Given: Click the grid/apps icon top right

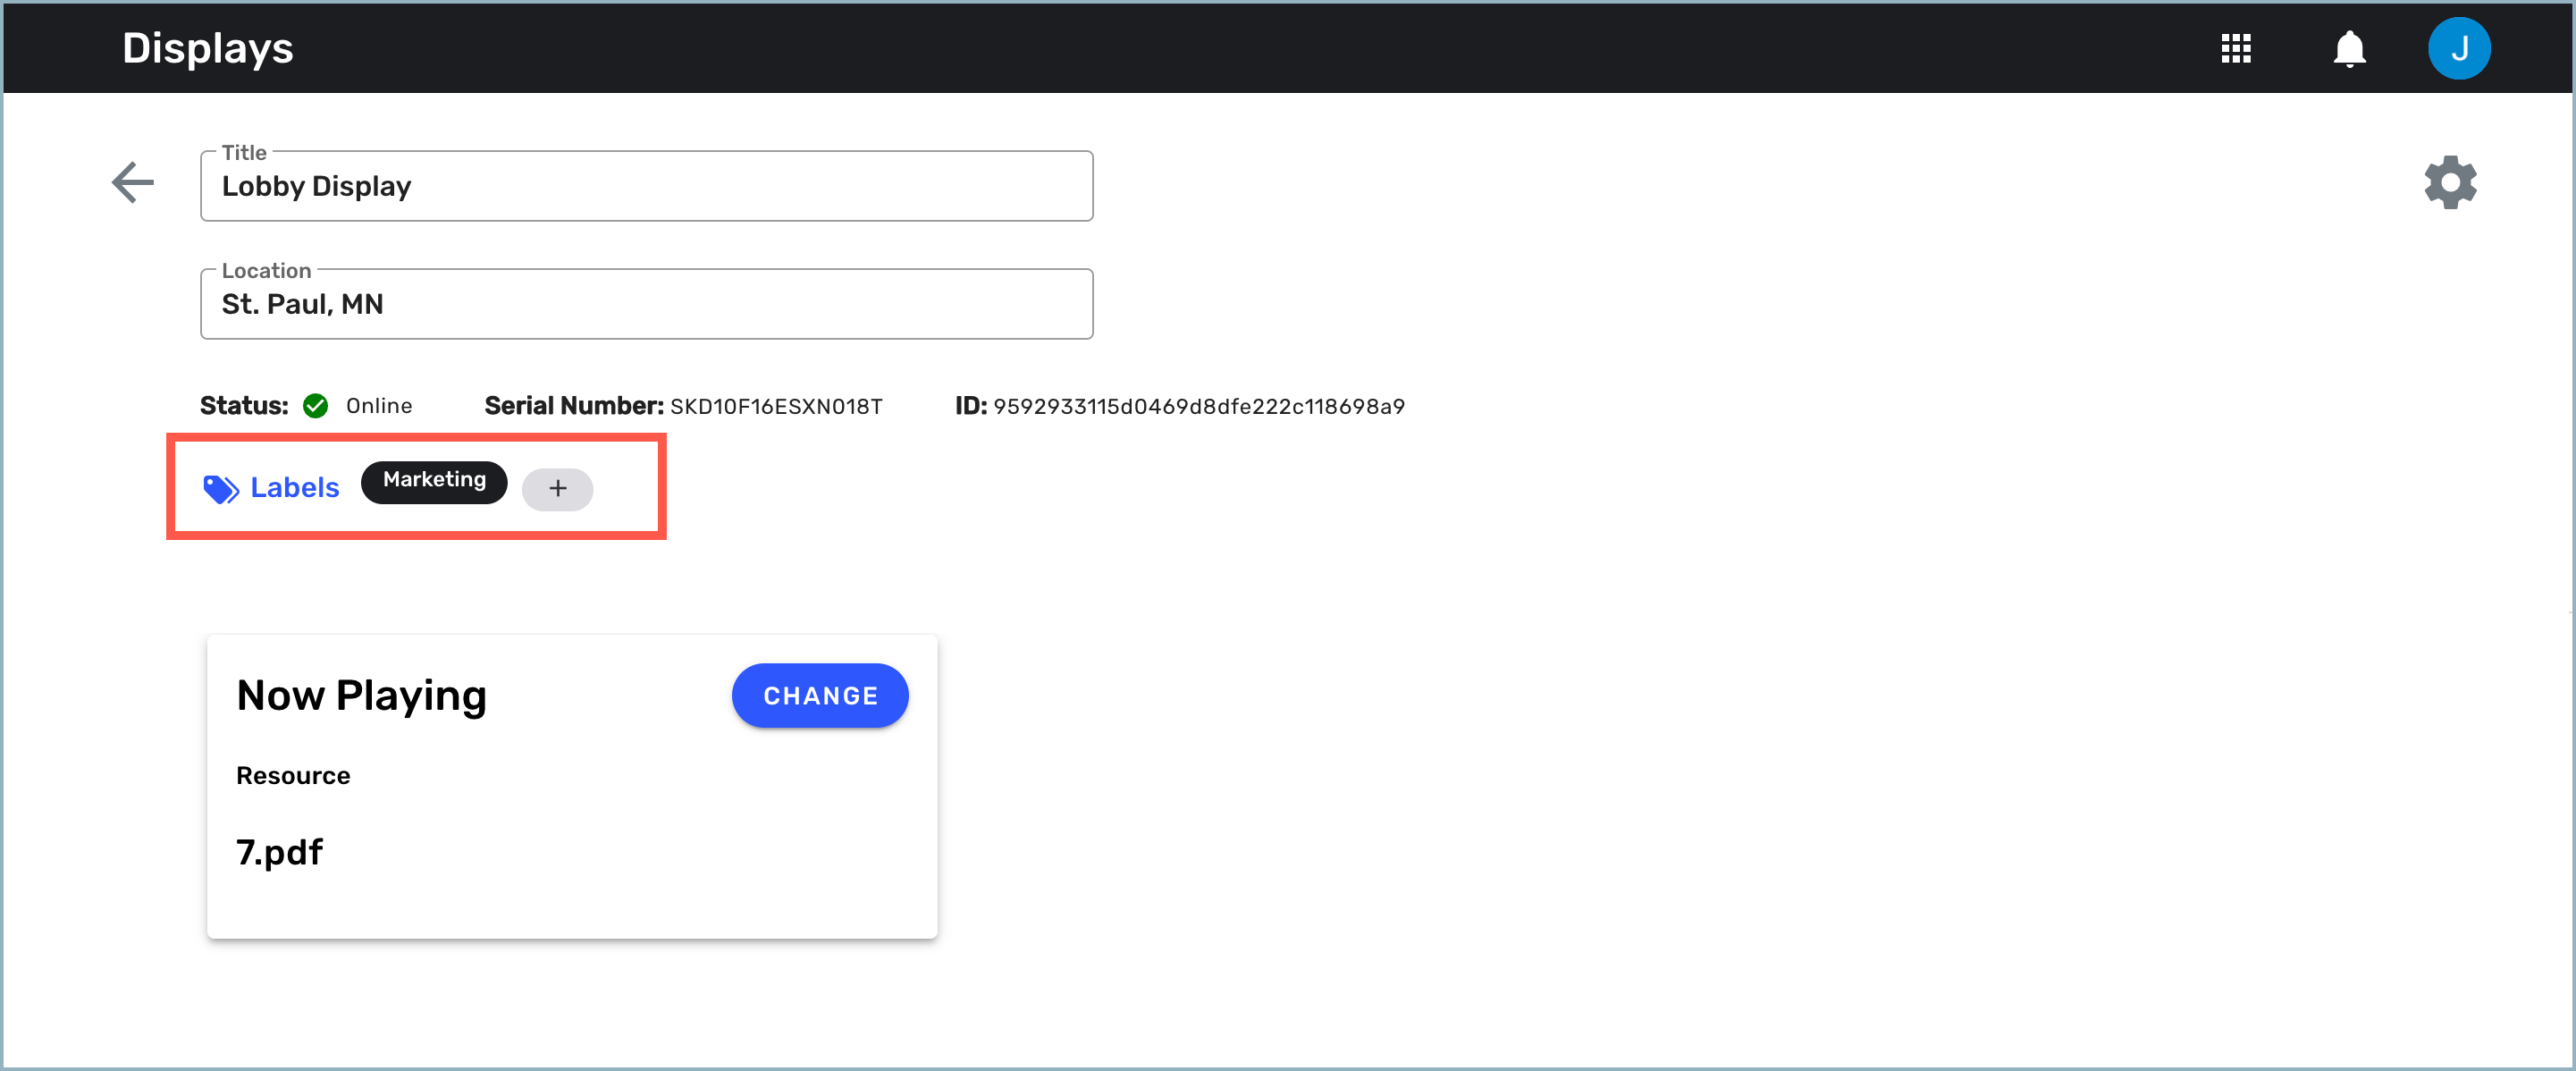Looking at the screenshot, I should coord(2236,47).
